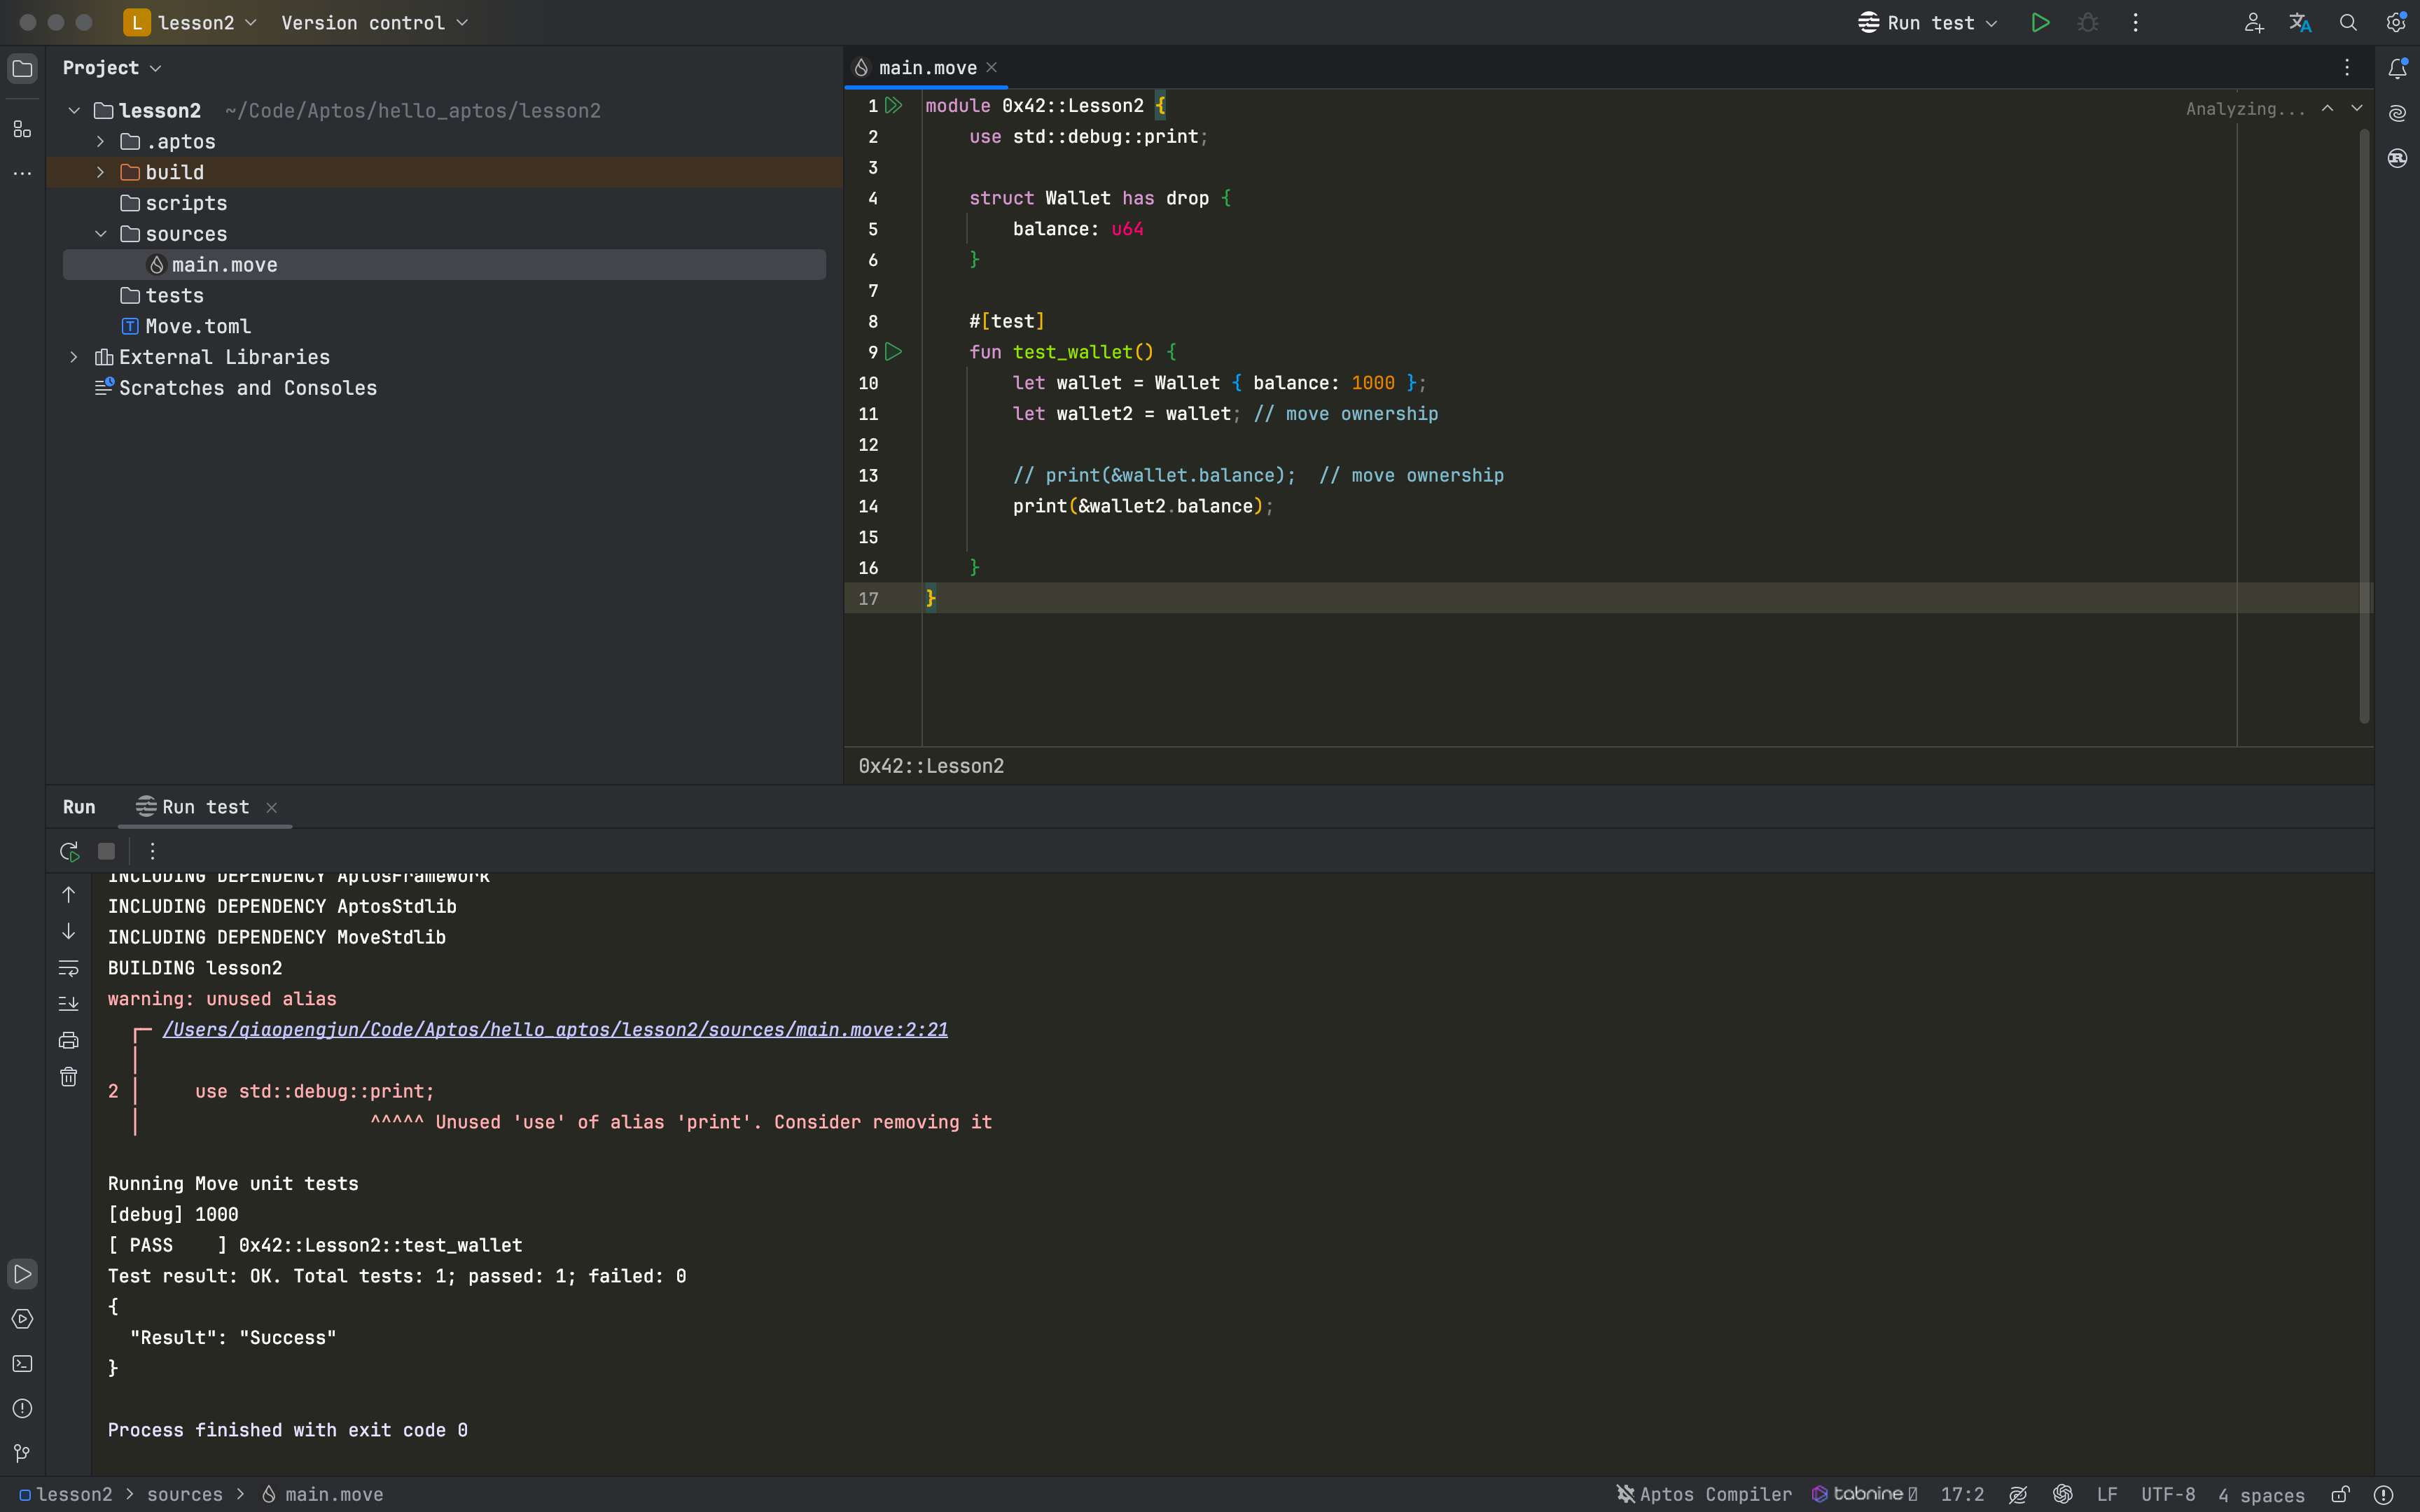Expand the .aptos folder
The width and height of the screenshot is (2420, 1512).
click(100, 142)
